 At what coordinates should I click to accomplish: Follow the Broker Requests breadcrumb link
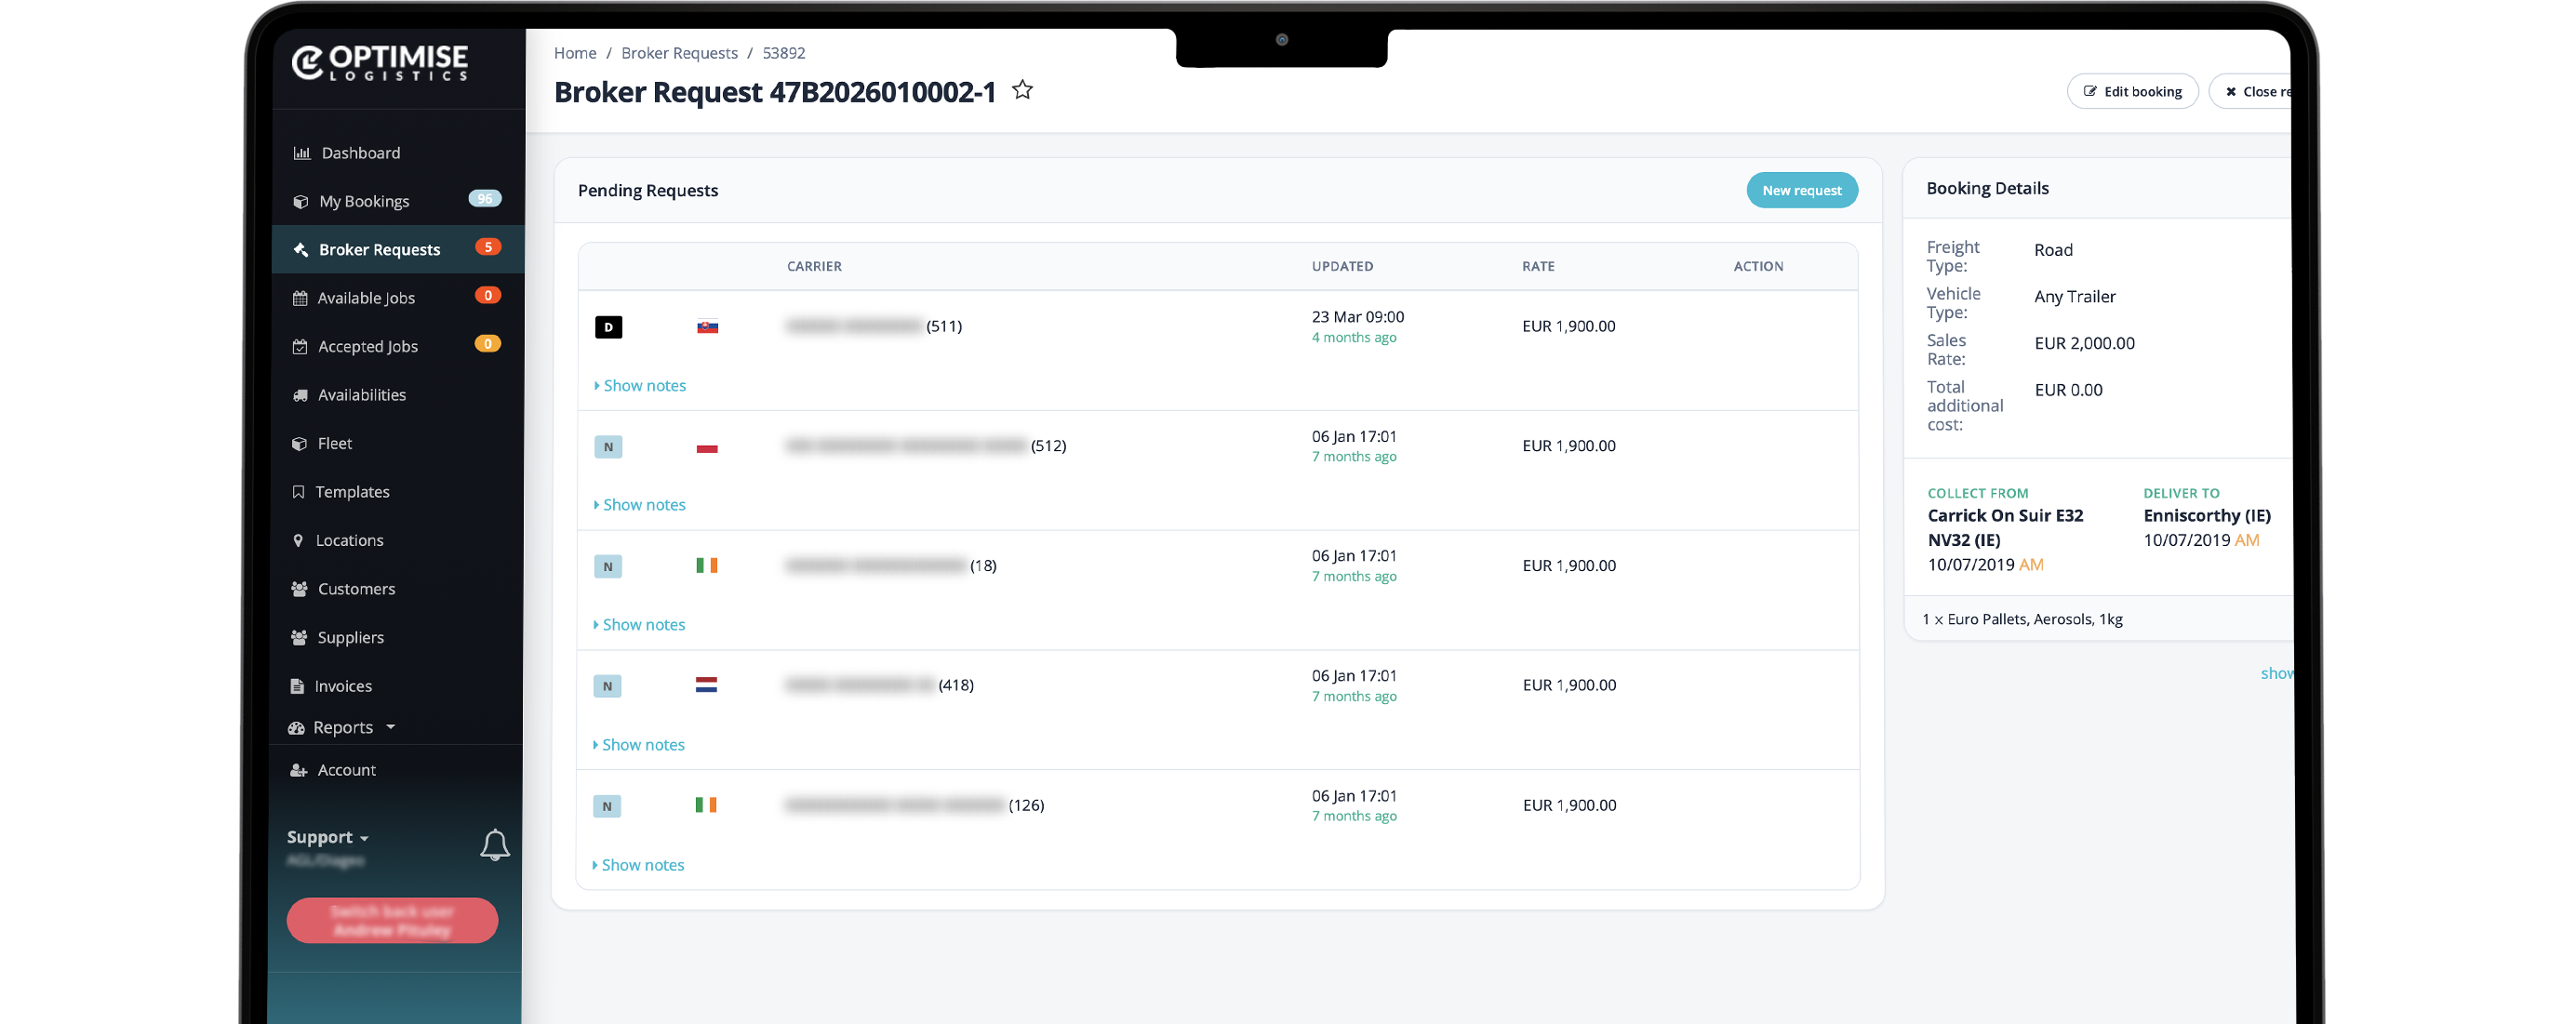point(679,53)
